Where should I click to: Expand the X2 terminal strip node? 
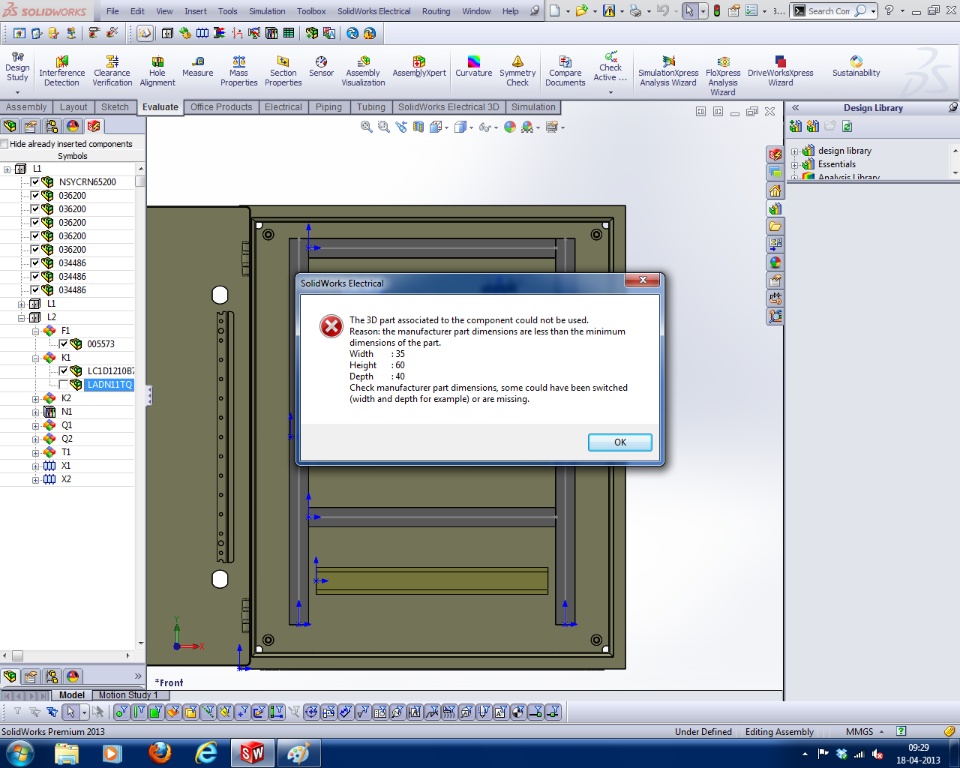coord(36,480)
